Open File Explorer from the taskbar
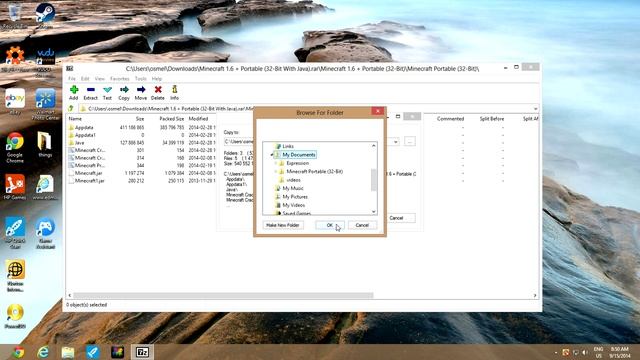This screenshot has height=360, width=640. [68, 352]
